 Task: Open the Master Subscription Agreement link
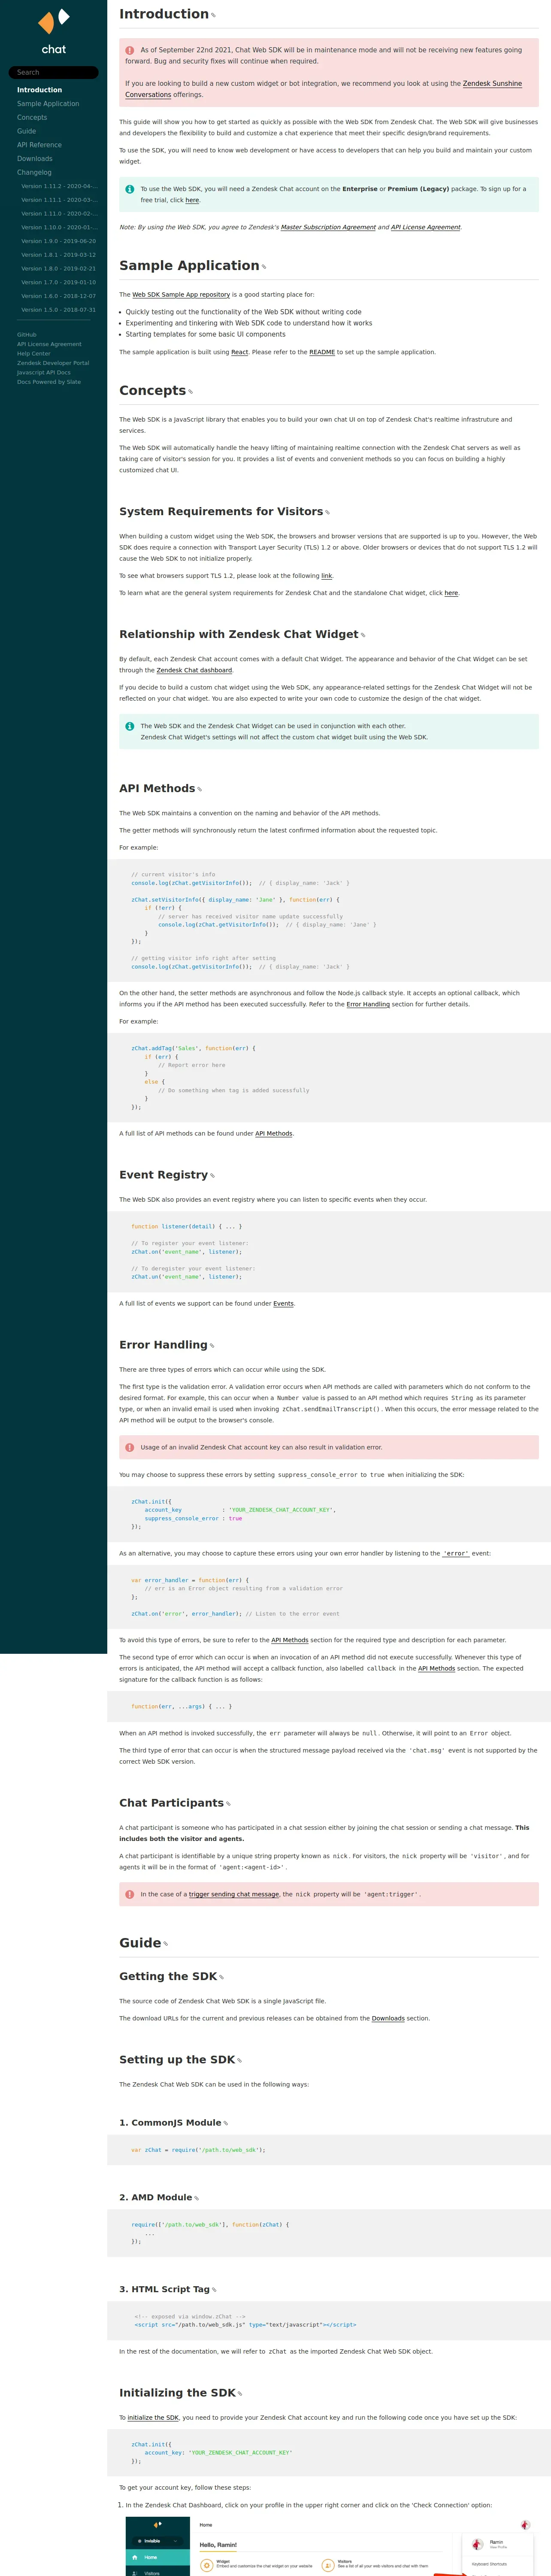point(328,227)
